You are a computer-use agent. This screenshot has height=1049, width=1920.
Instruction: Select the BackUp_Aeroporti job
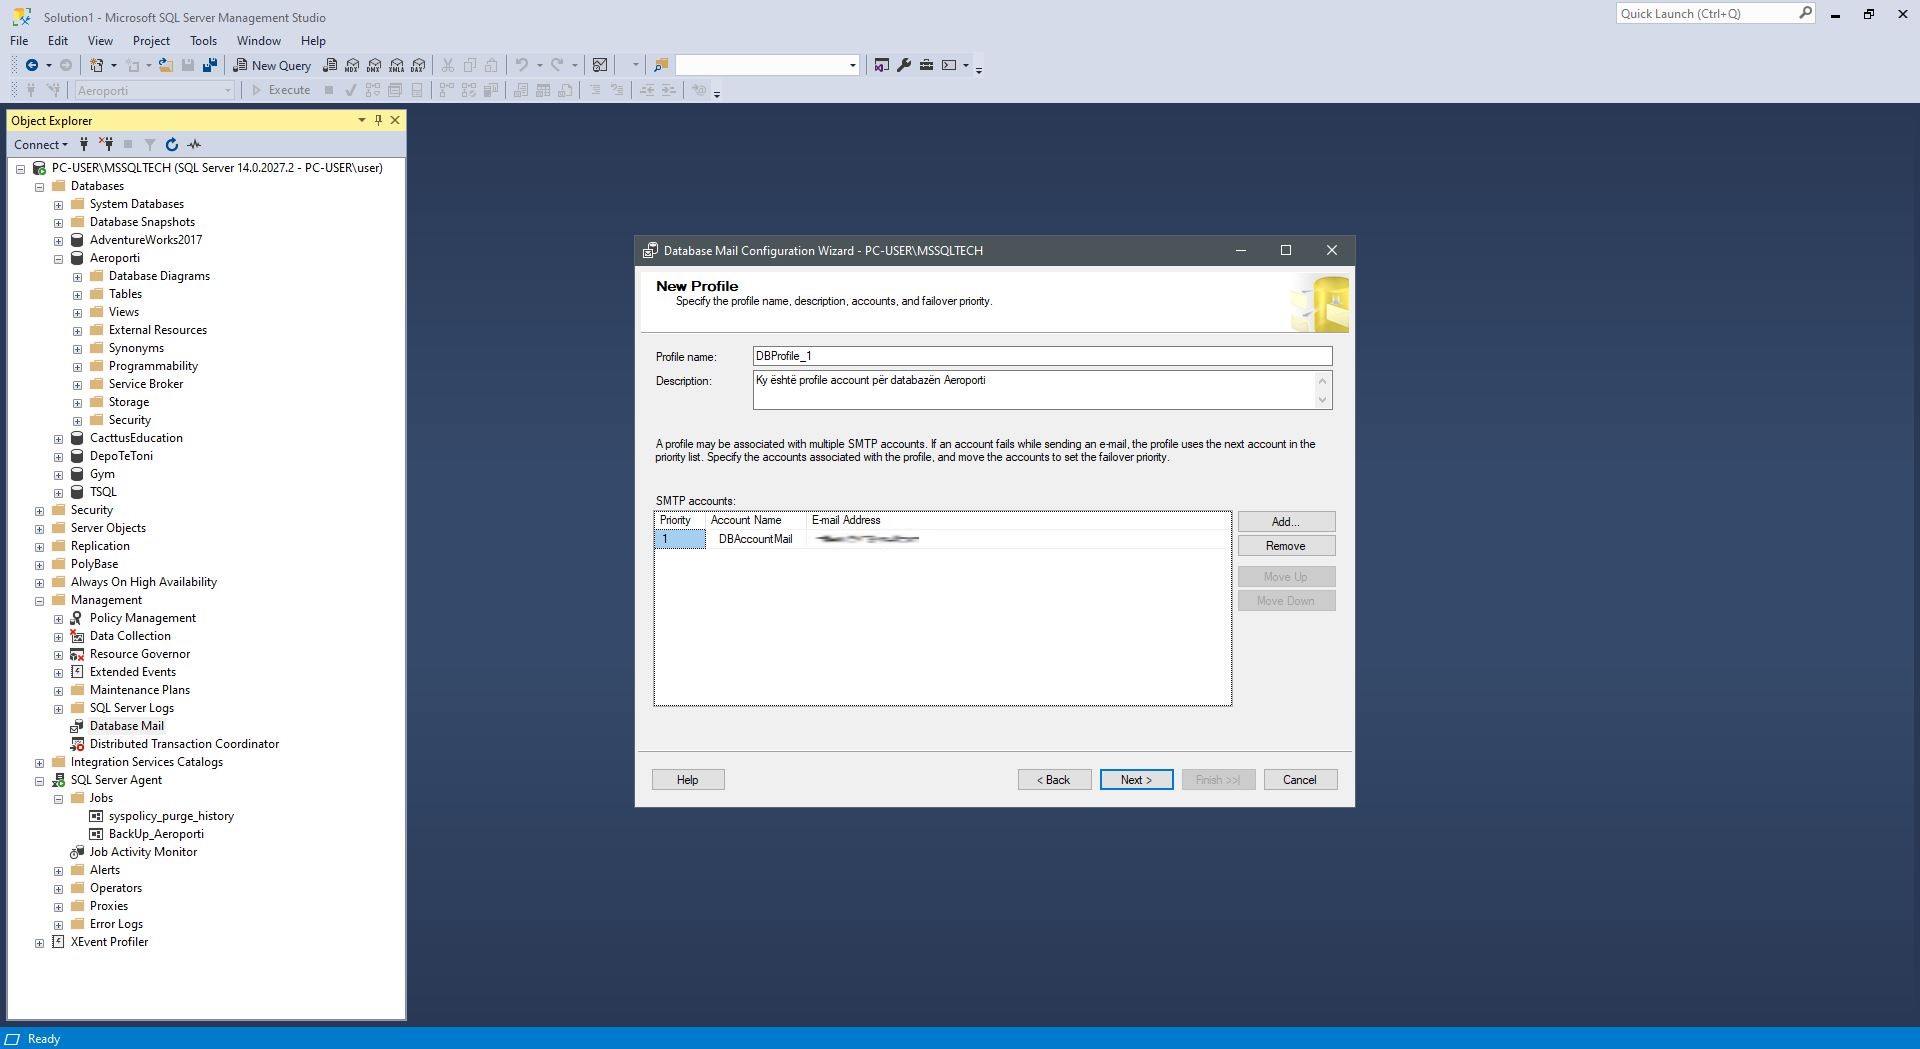[156, 834]
